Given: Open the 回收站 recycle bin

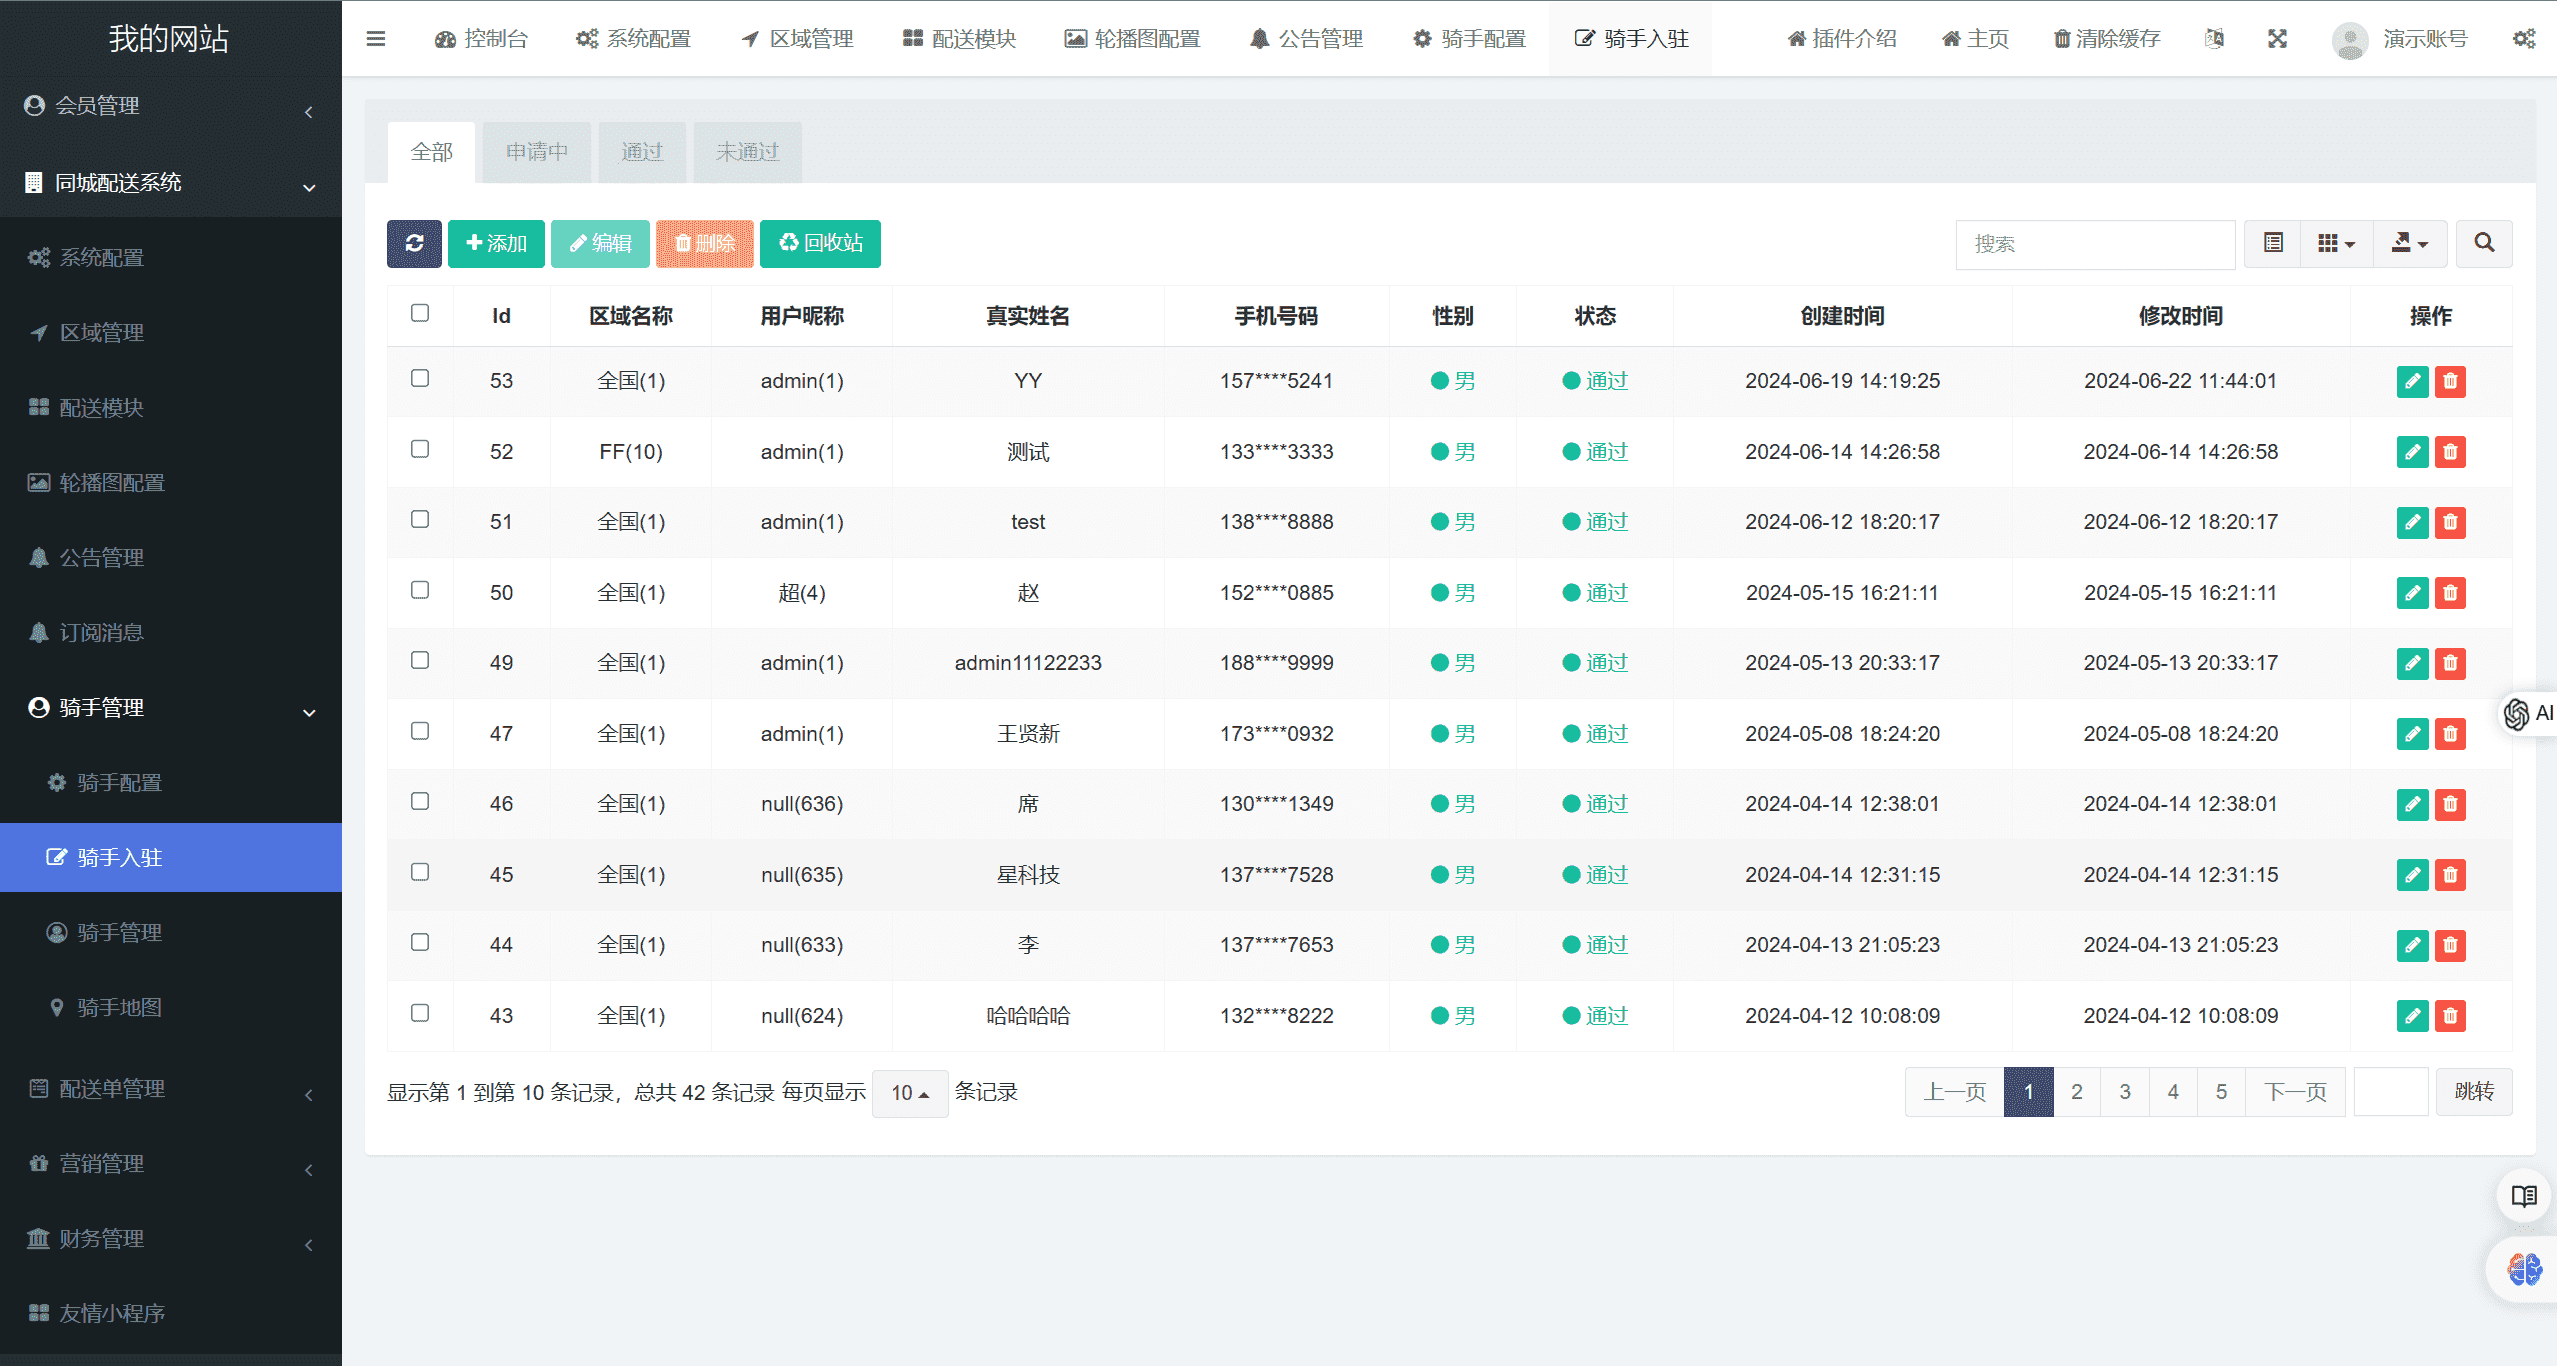Looking at the screenshot, I should pos(820,243).
